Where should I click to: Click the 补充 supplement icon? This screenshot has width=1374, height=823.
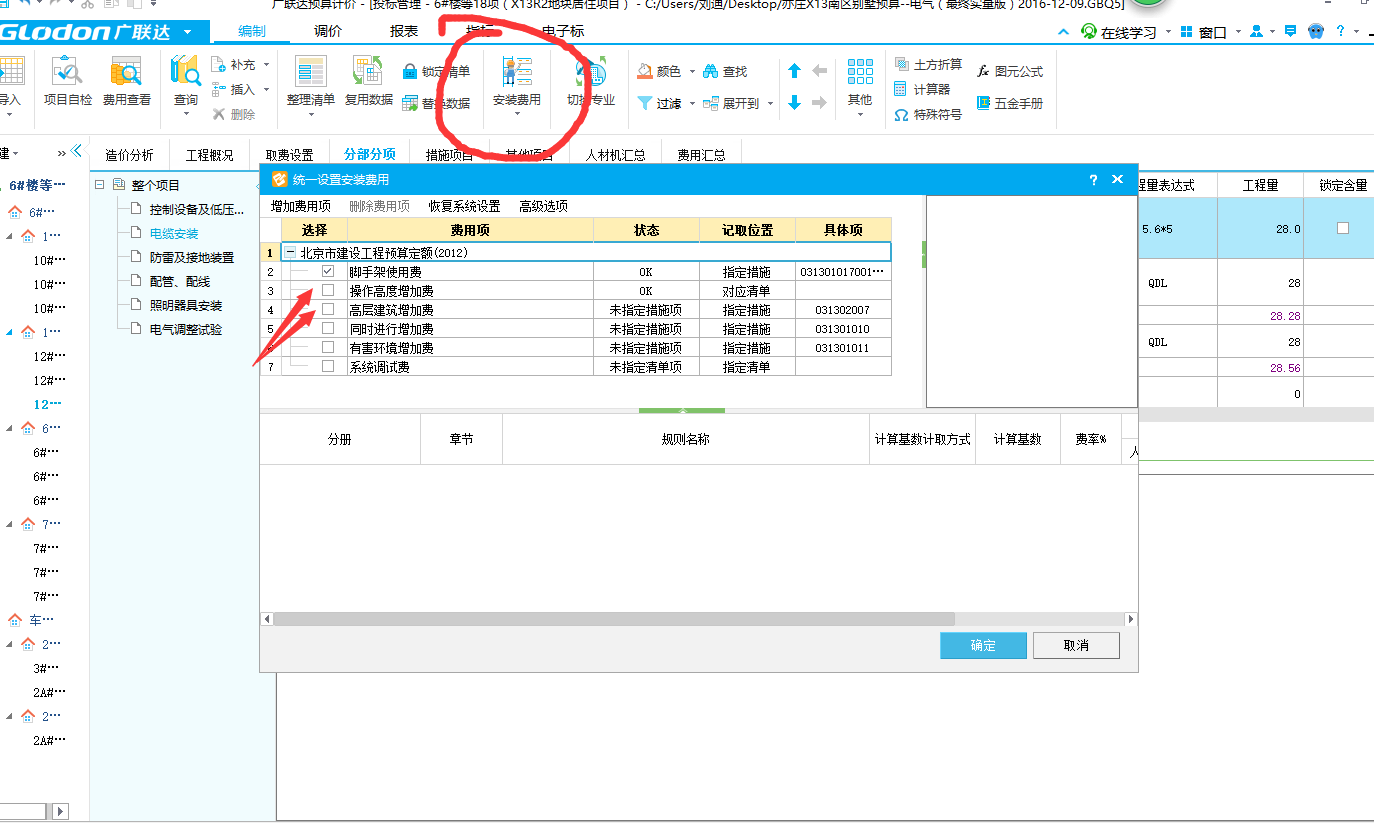coord(219,65)
